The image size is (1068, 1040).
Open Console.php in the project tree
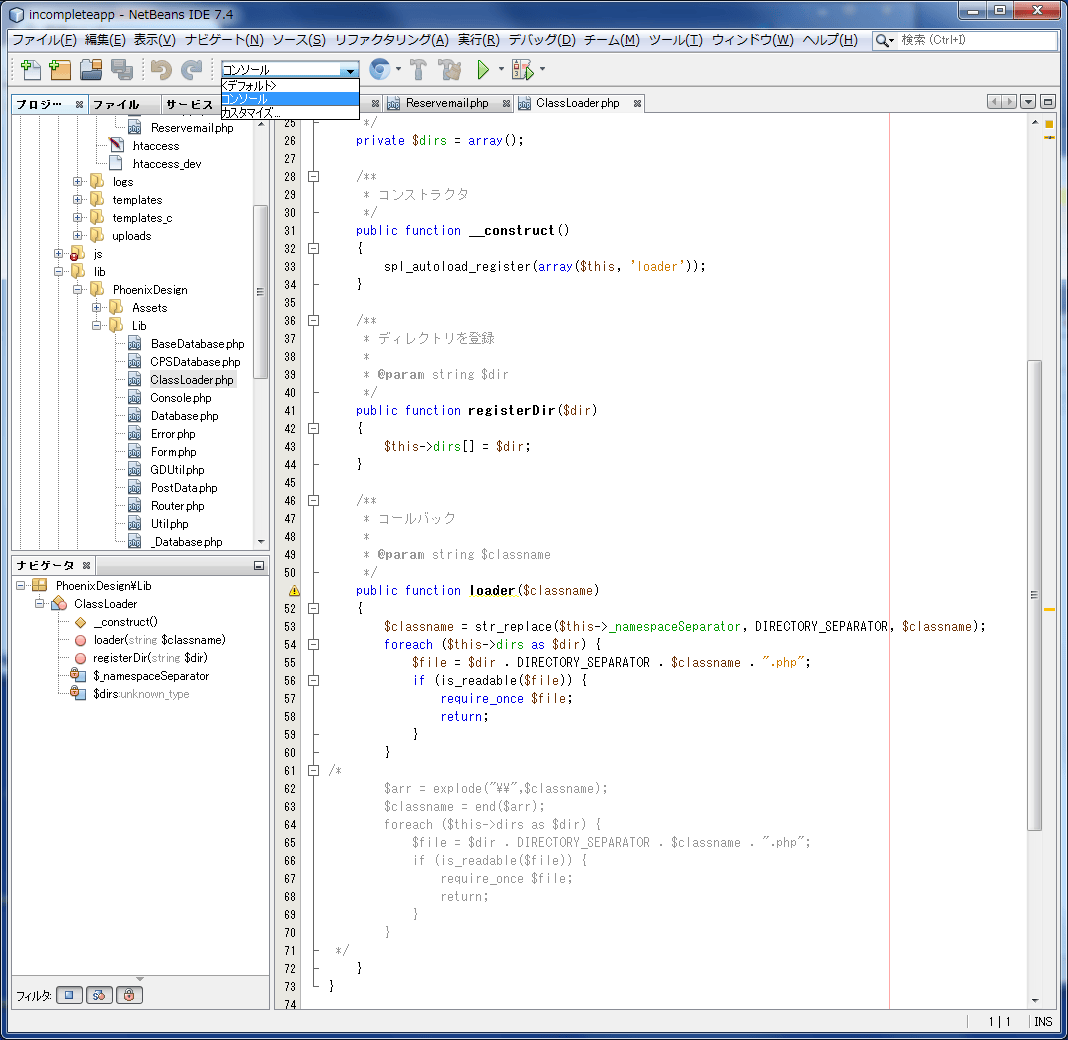[180, 398]
